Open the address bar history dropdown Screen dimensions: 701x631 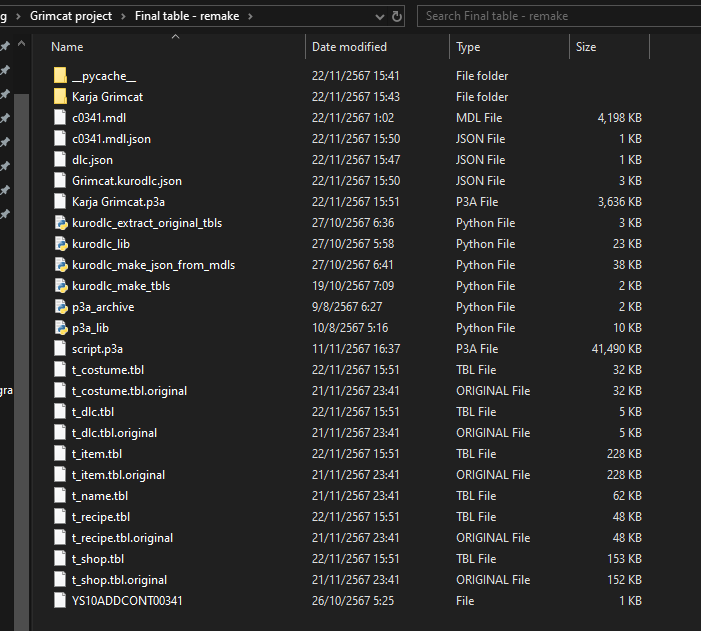pos(380,17)
